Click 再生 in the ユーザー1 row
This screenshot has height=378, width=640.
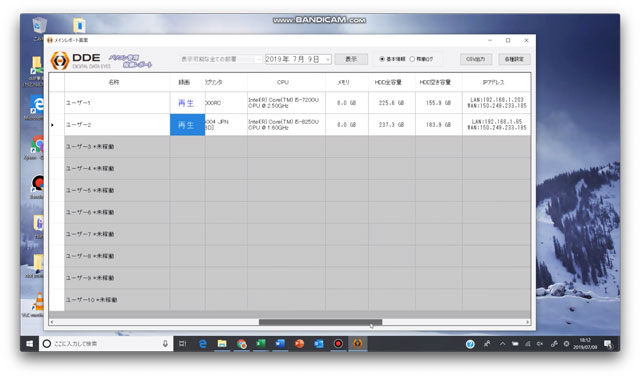[186, 103]
